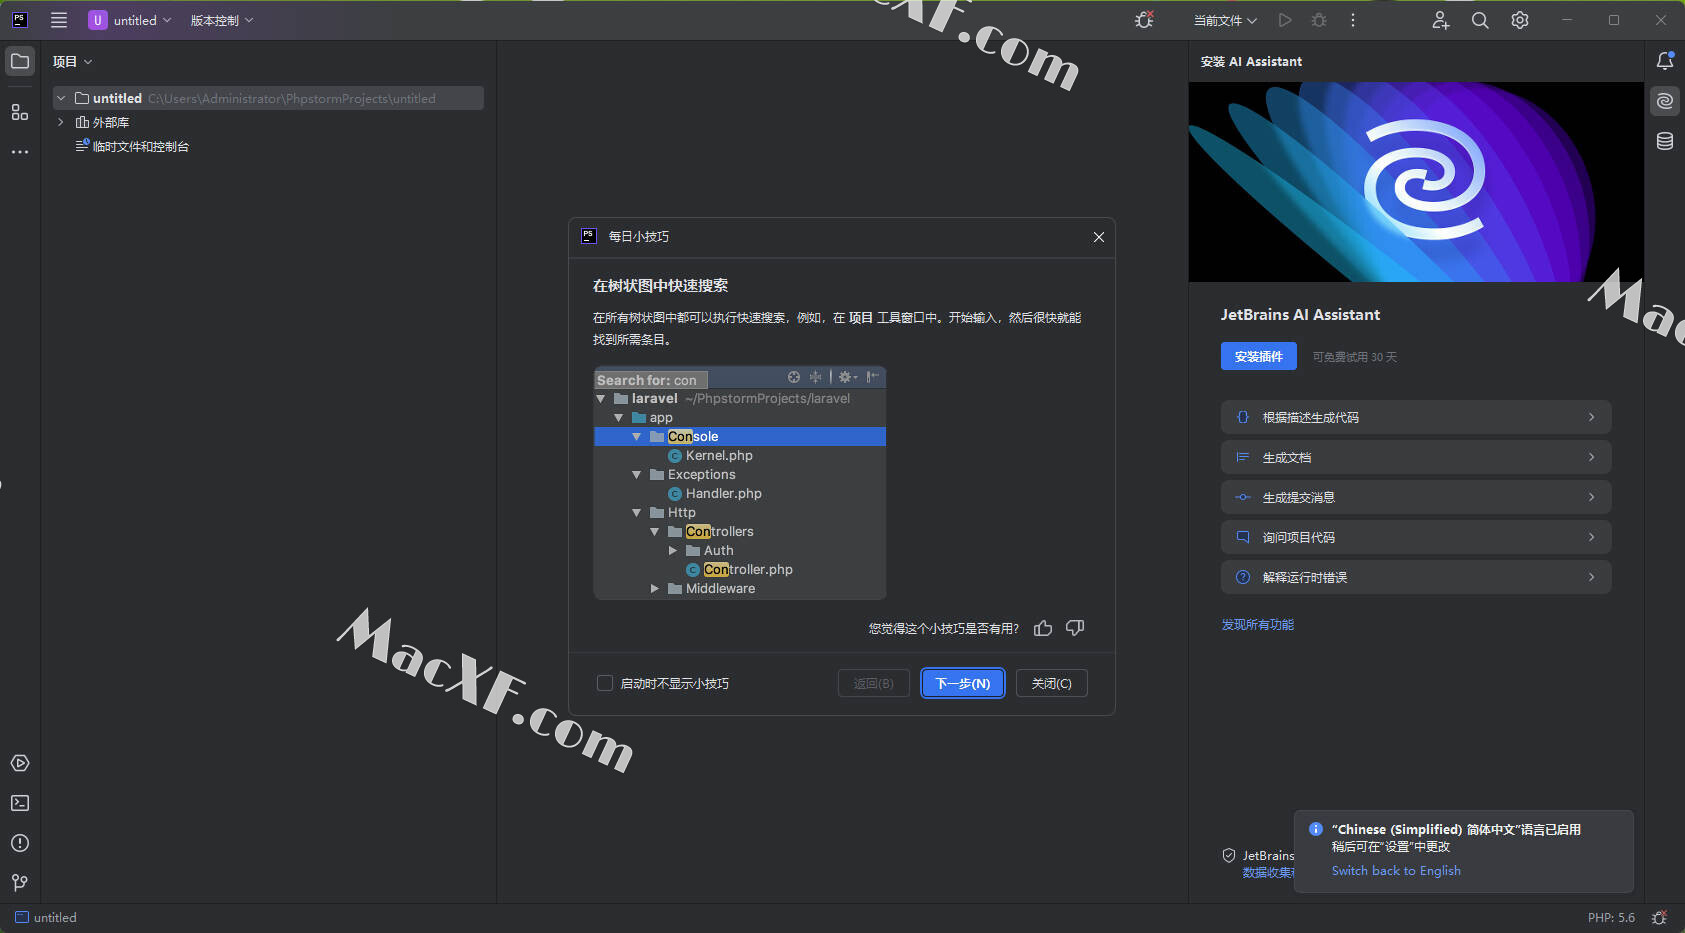Click the Debug bug icon in toolbar
The image size is (1685, 933).
click(1319, 20)
